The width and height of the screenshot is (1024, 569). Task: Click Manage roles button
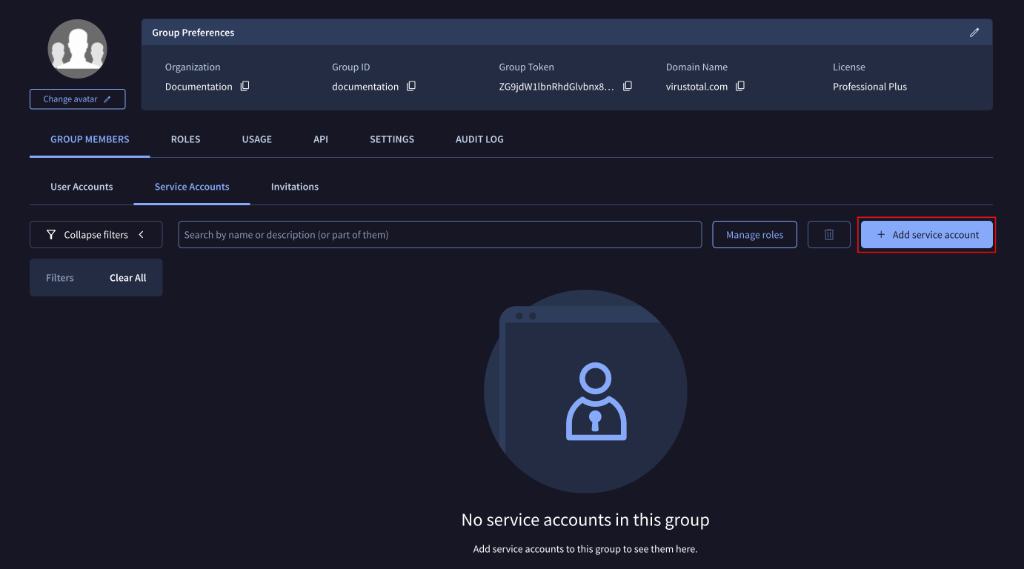tap(754, 235)
